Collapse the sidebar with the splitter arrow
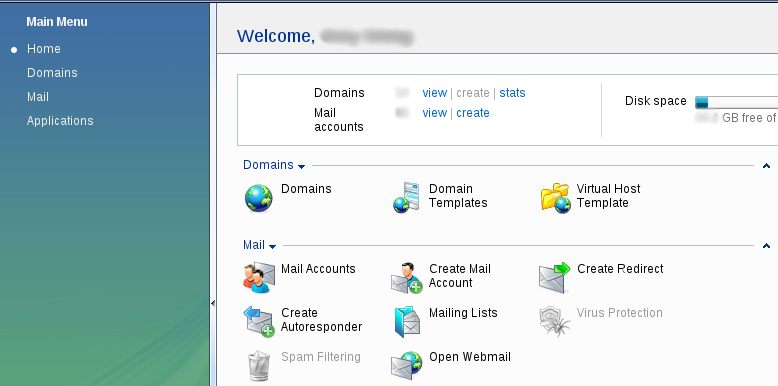 click(213, 303)
